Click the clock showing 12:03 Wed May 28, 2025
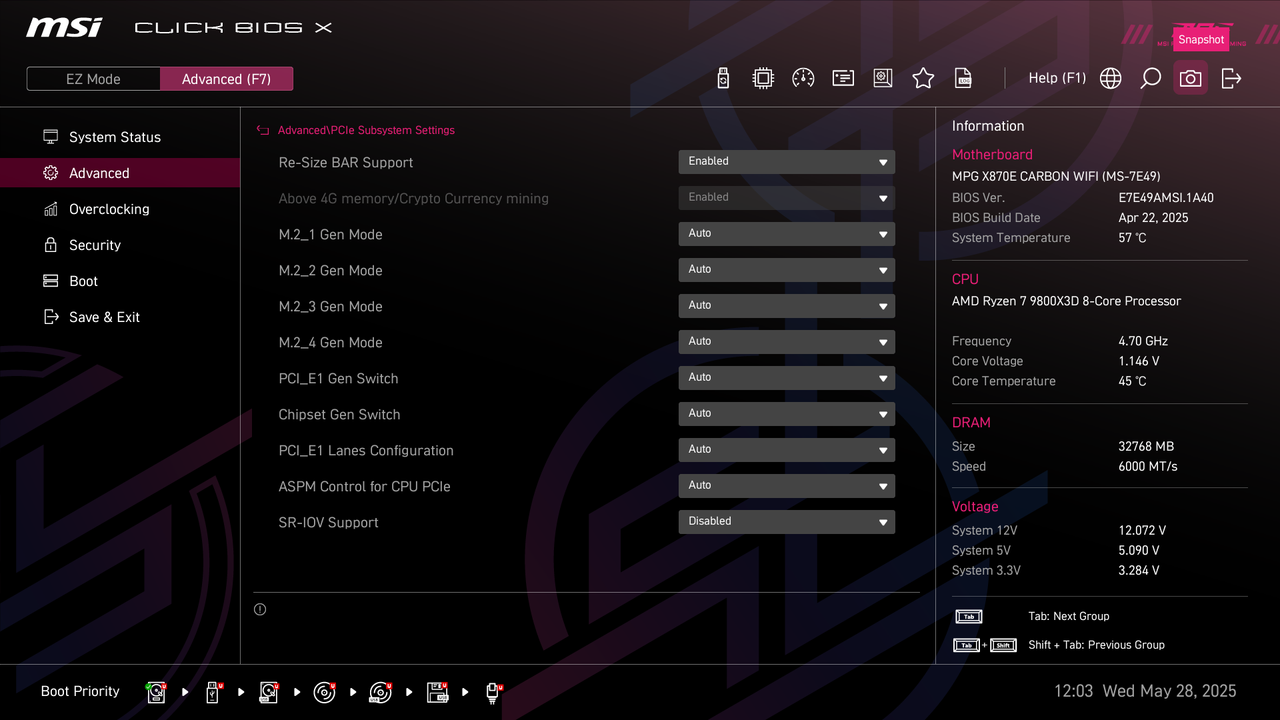The height and width of the screenshot is (720, 1280). pos(1145,691)
